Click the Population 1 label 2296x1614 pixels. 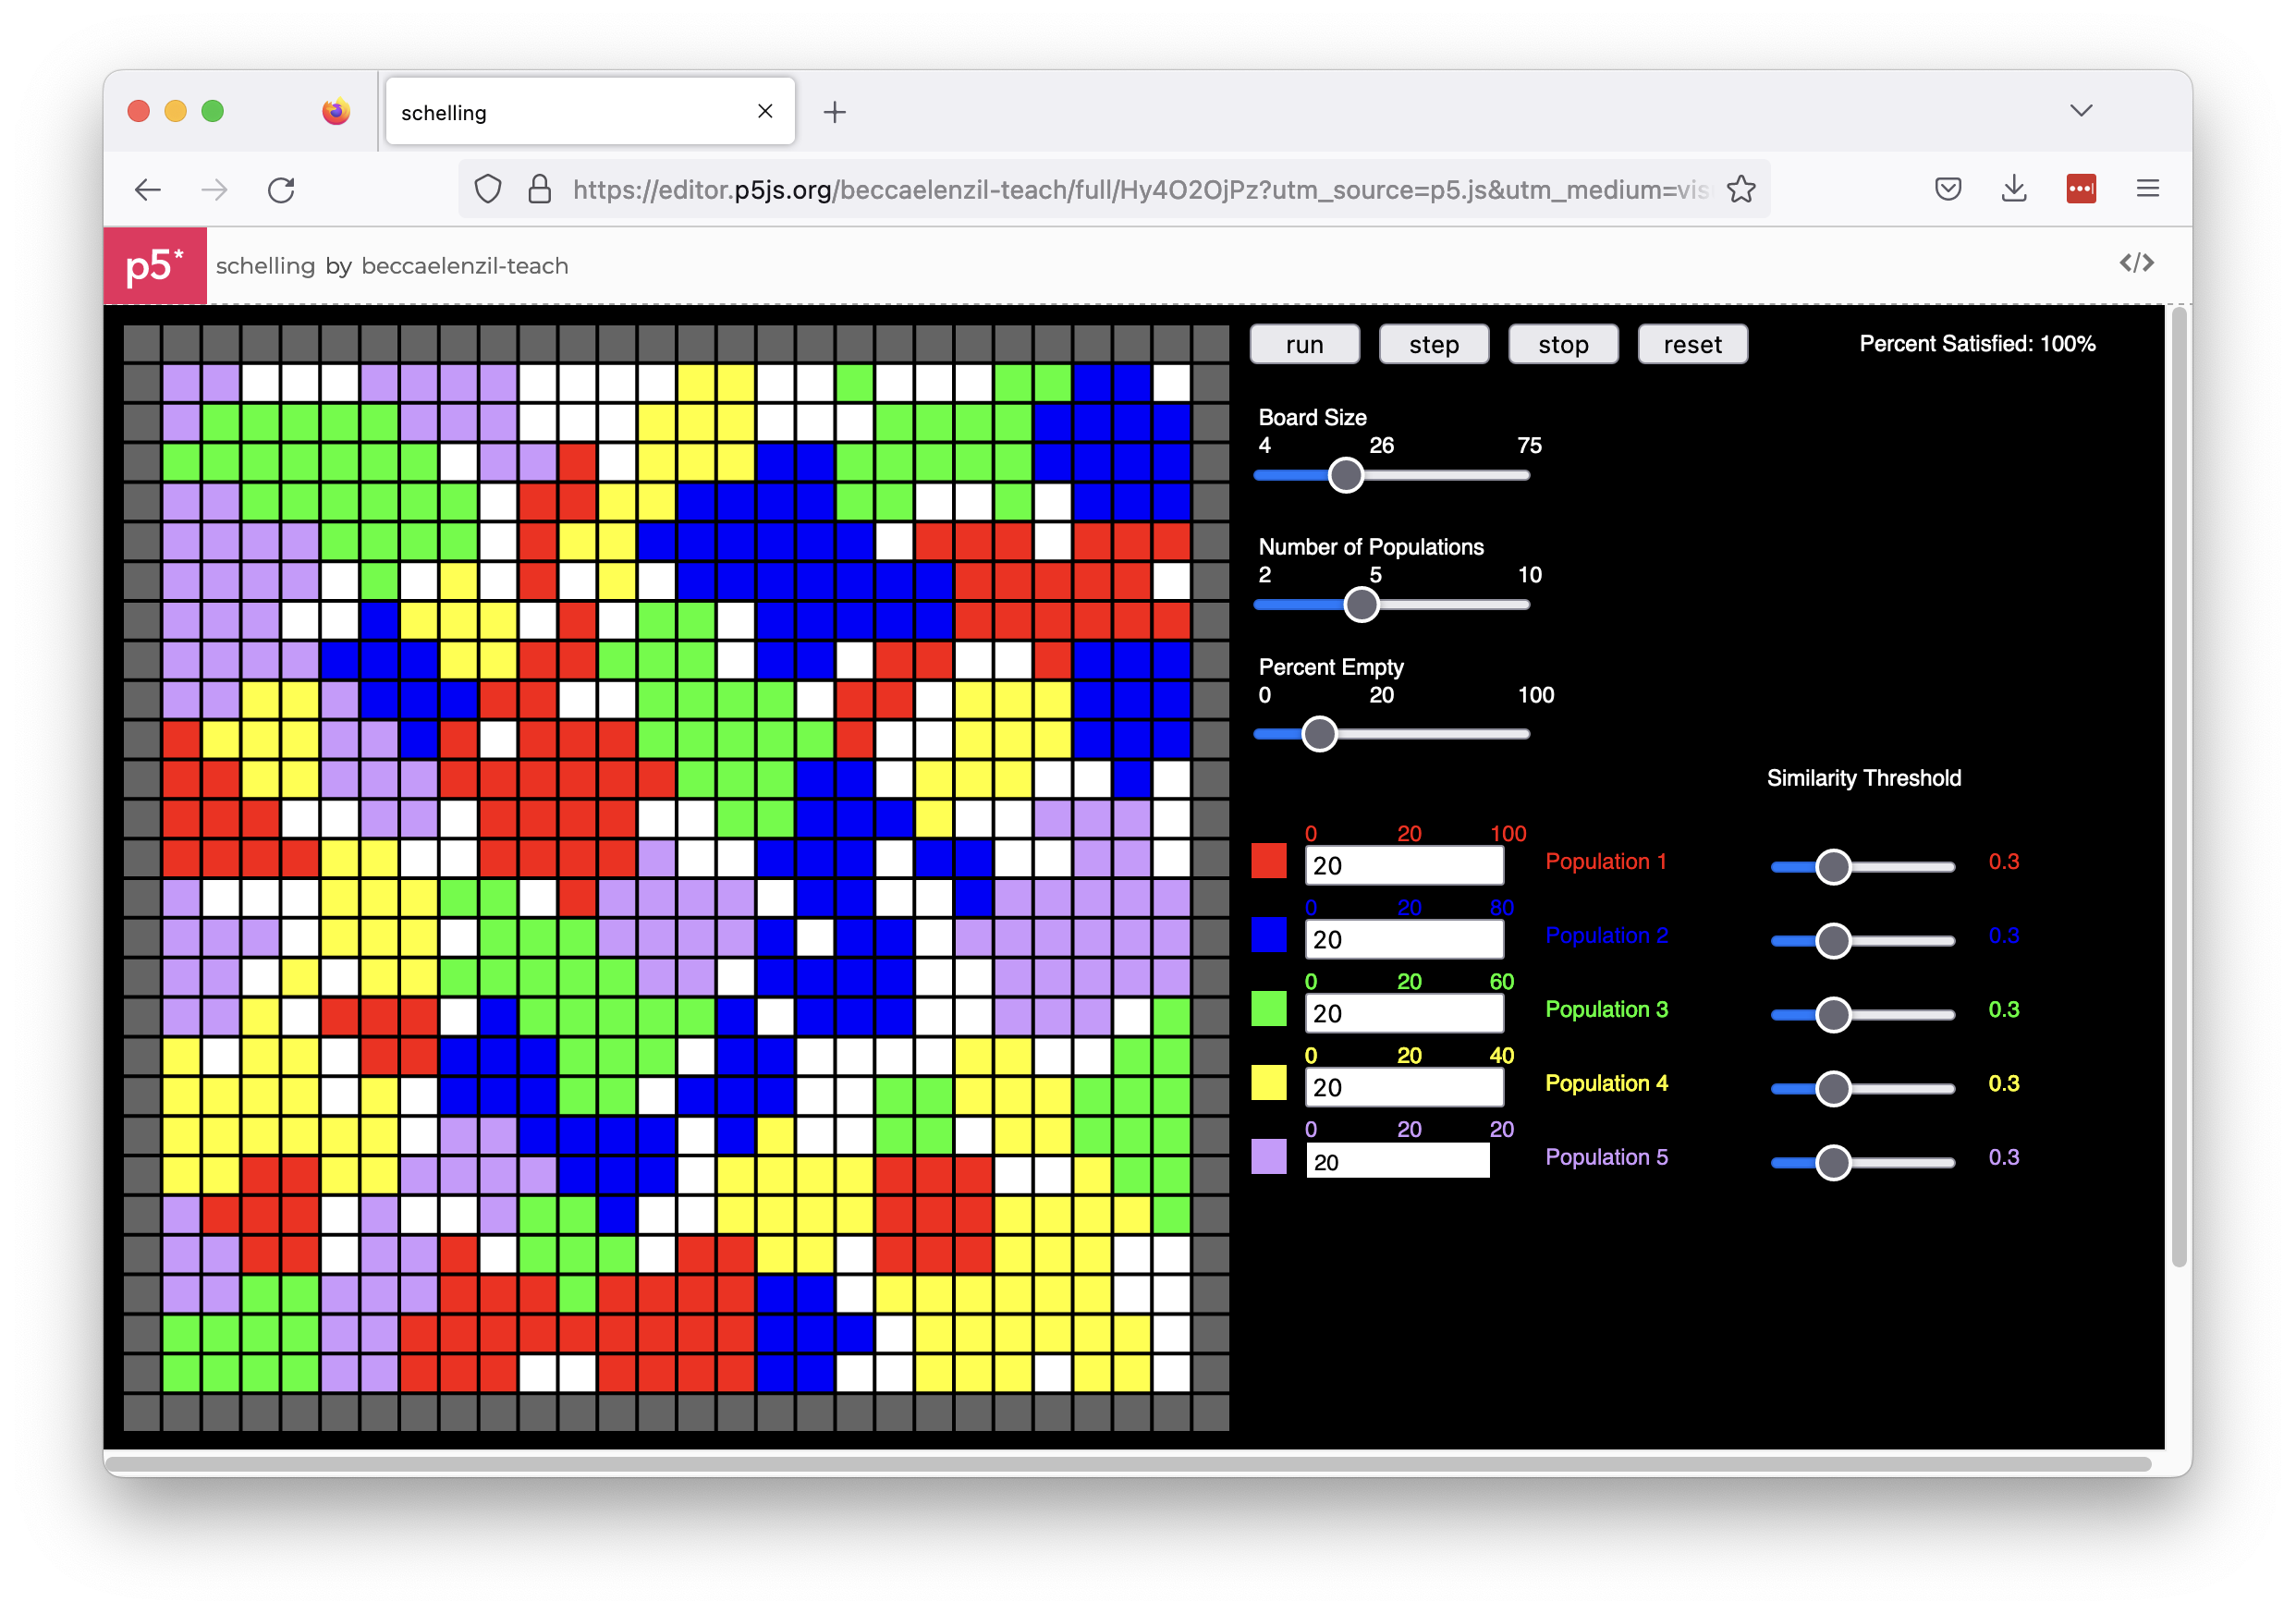coord(1606,862)
